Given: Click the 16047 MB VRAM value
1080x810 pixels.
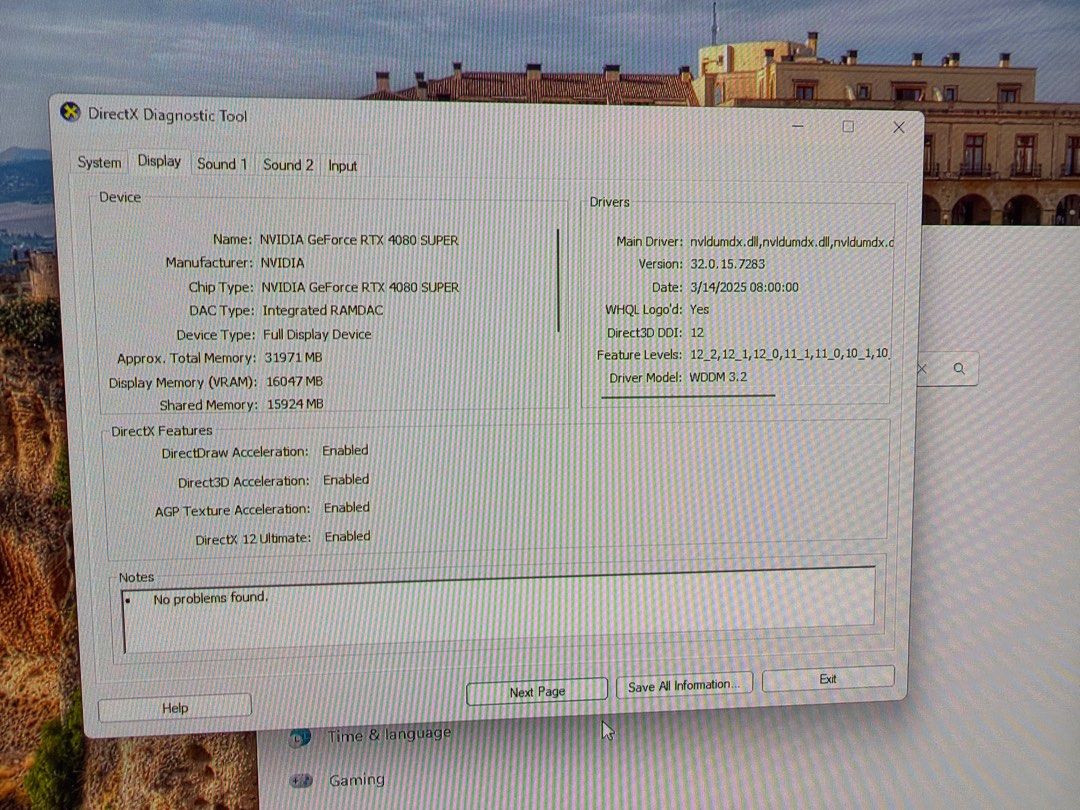Looking at the screenshot, I should click(x=294, y=381).
